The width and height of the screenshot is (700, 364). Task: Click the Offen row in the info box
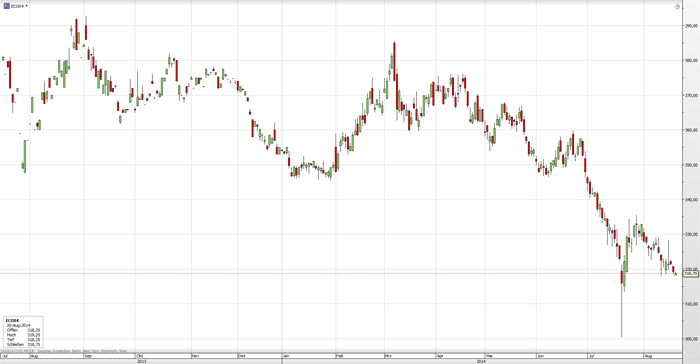coord(23,330)
